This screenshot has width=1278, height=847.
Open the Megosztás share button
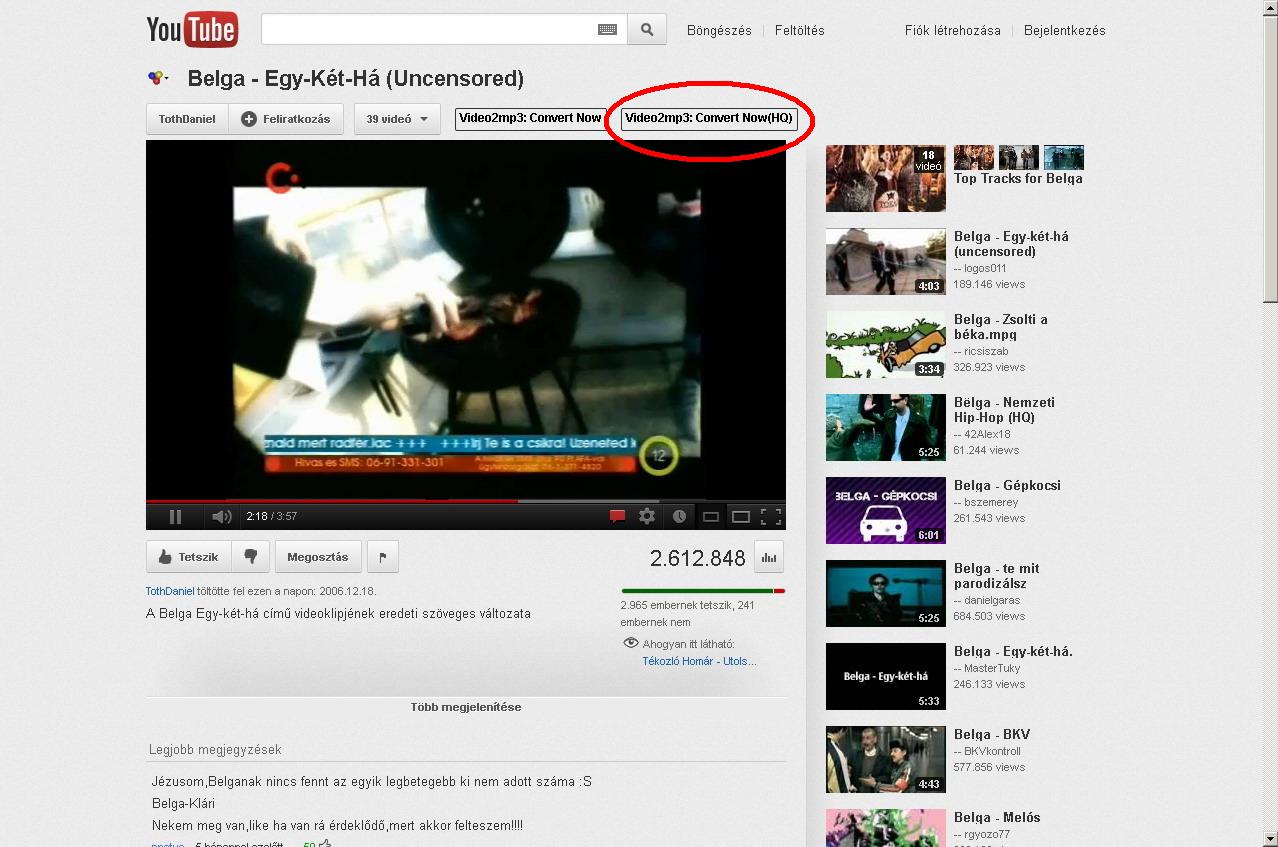[318, 557]
